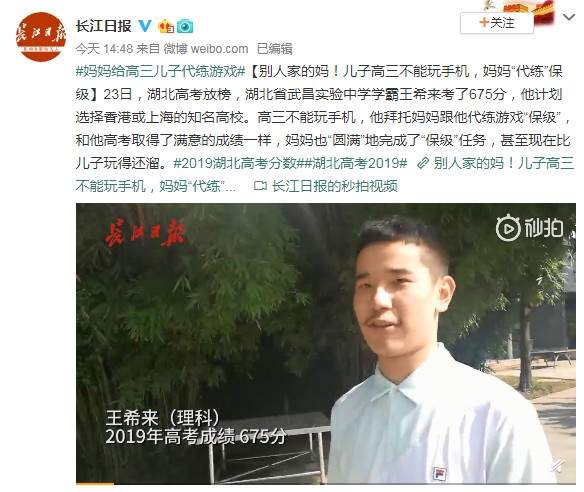Click the video progress bar
Image resolution: width=584 pixels, height=492 pixels.
tap(326, 483)
